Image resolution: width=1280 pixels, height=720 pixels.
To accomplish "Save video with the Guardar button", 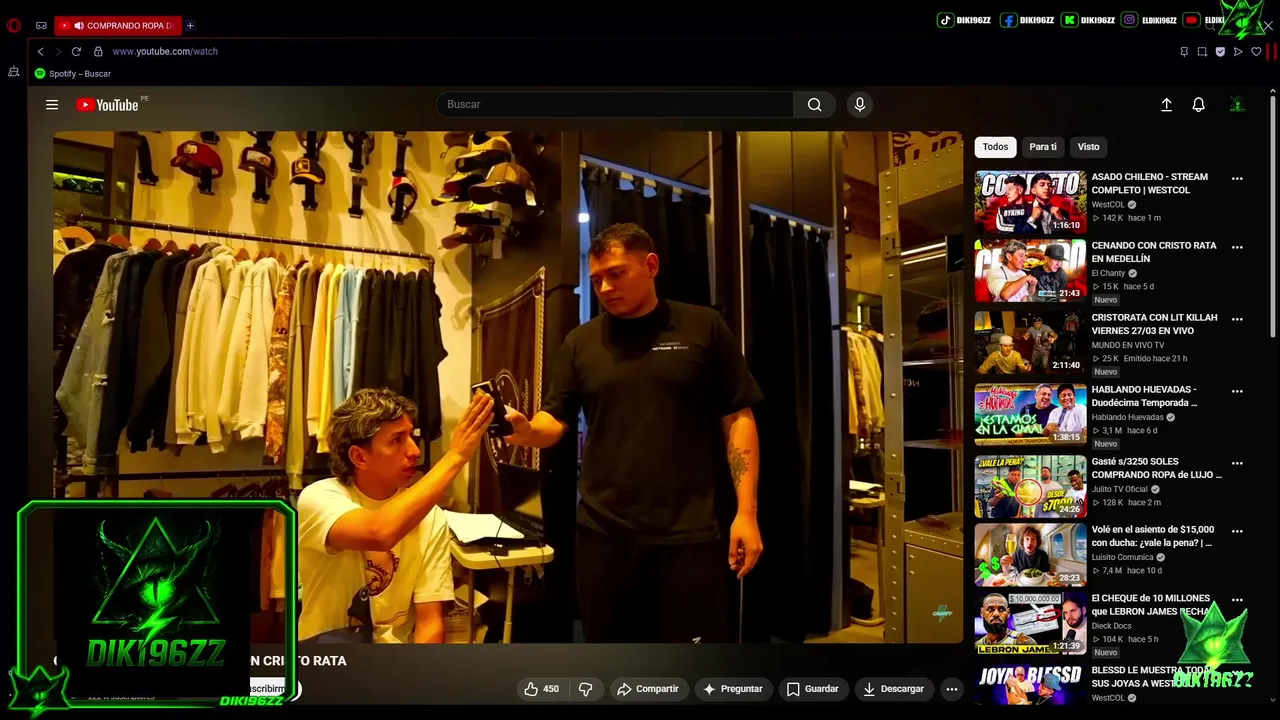I will tap(812, 689).
